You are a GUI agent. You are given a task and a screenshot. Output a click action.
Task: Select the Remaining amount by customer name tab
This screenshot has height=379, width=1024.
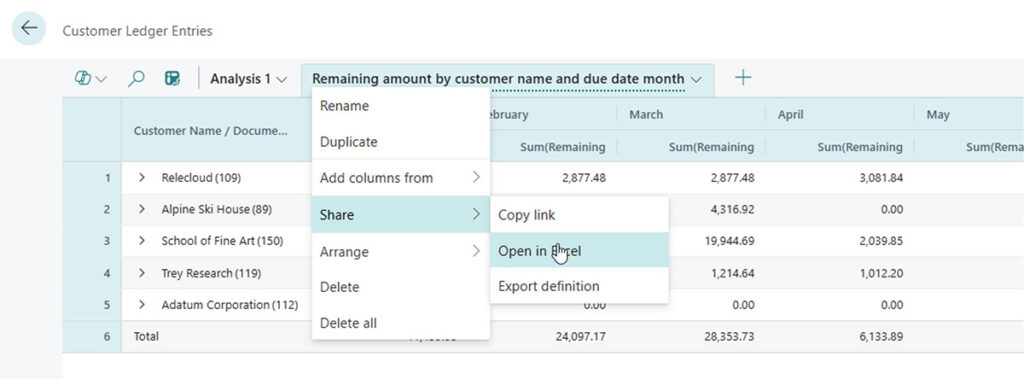tap(498, 79)
